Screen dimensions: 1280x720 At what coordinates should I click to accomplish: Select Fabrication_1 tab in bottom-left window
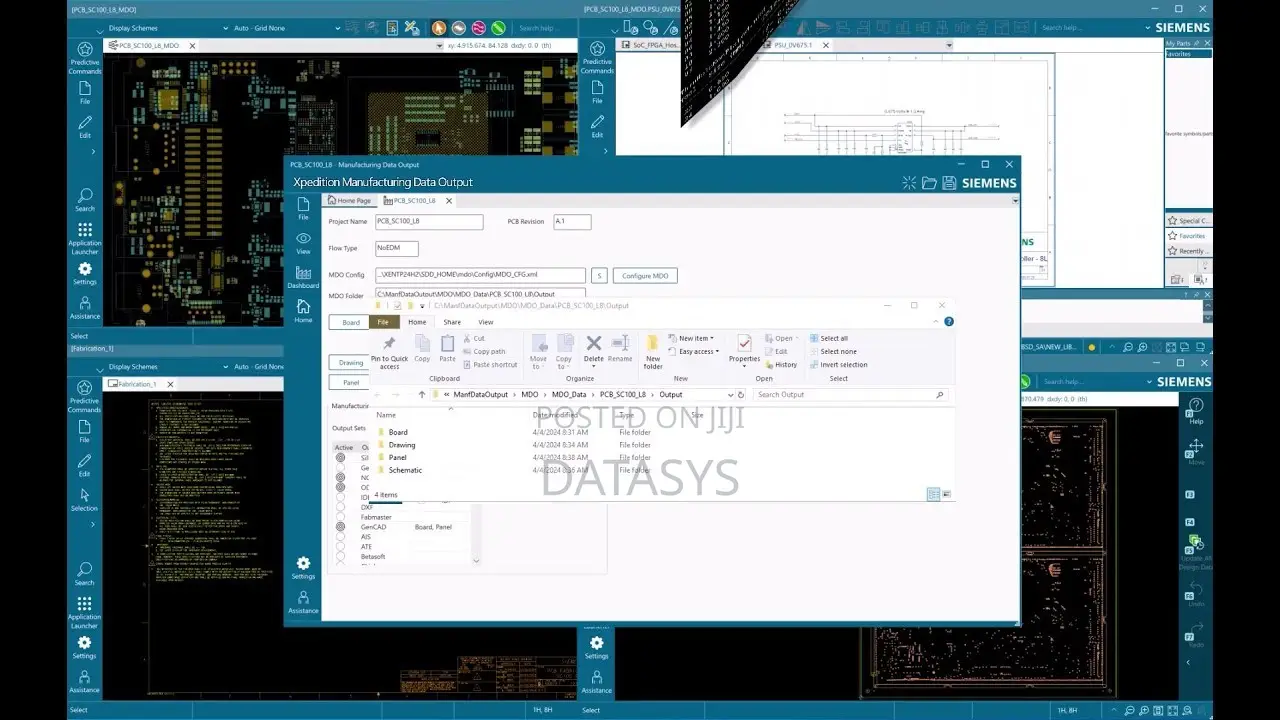pyautogui.click(x=136, y=384)
